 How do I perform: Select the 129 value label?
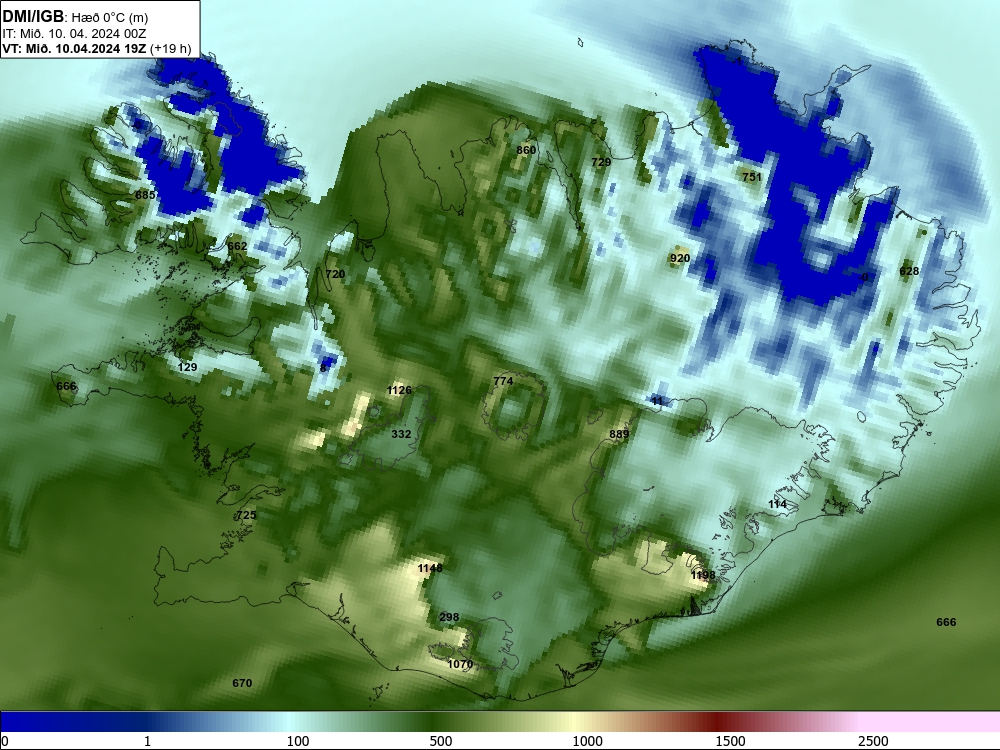coord(187,367)
